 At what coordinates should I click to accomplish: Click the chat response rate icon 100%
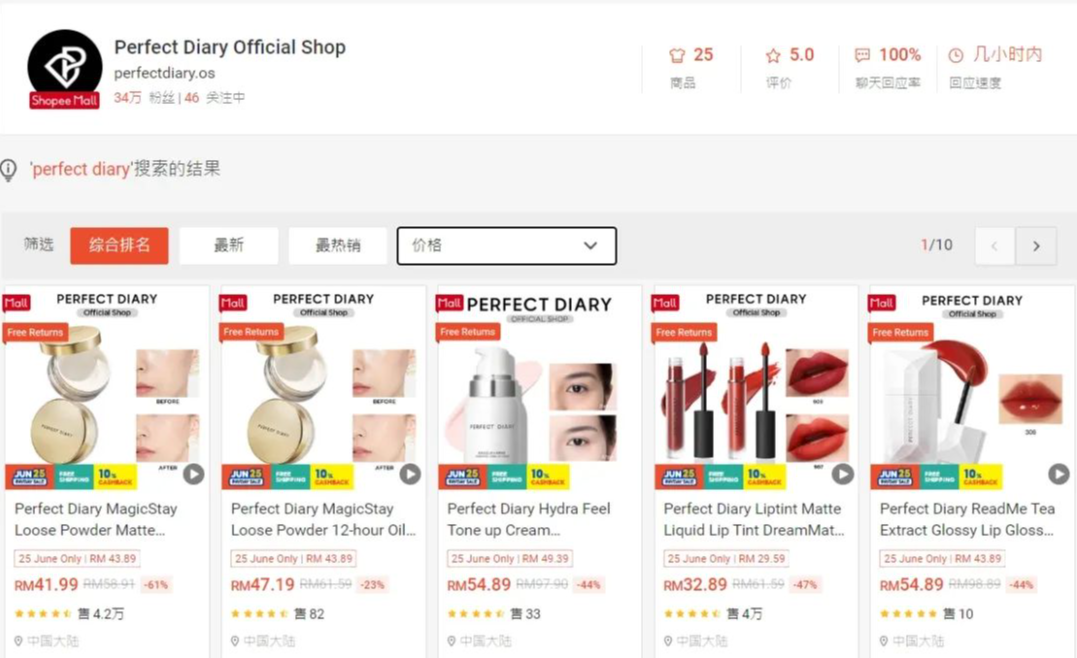coord(862,55)
